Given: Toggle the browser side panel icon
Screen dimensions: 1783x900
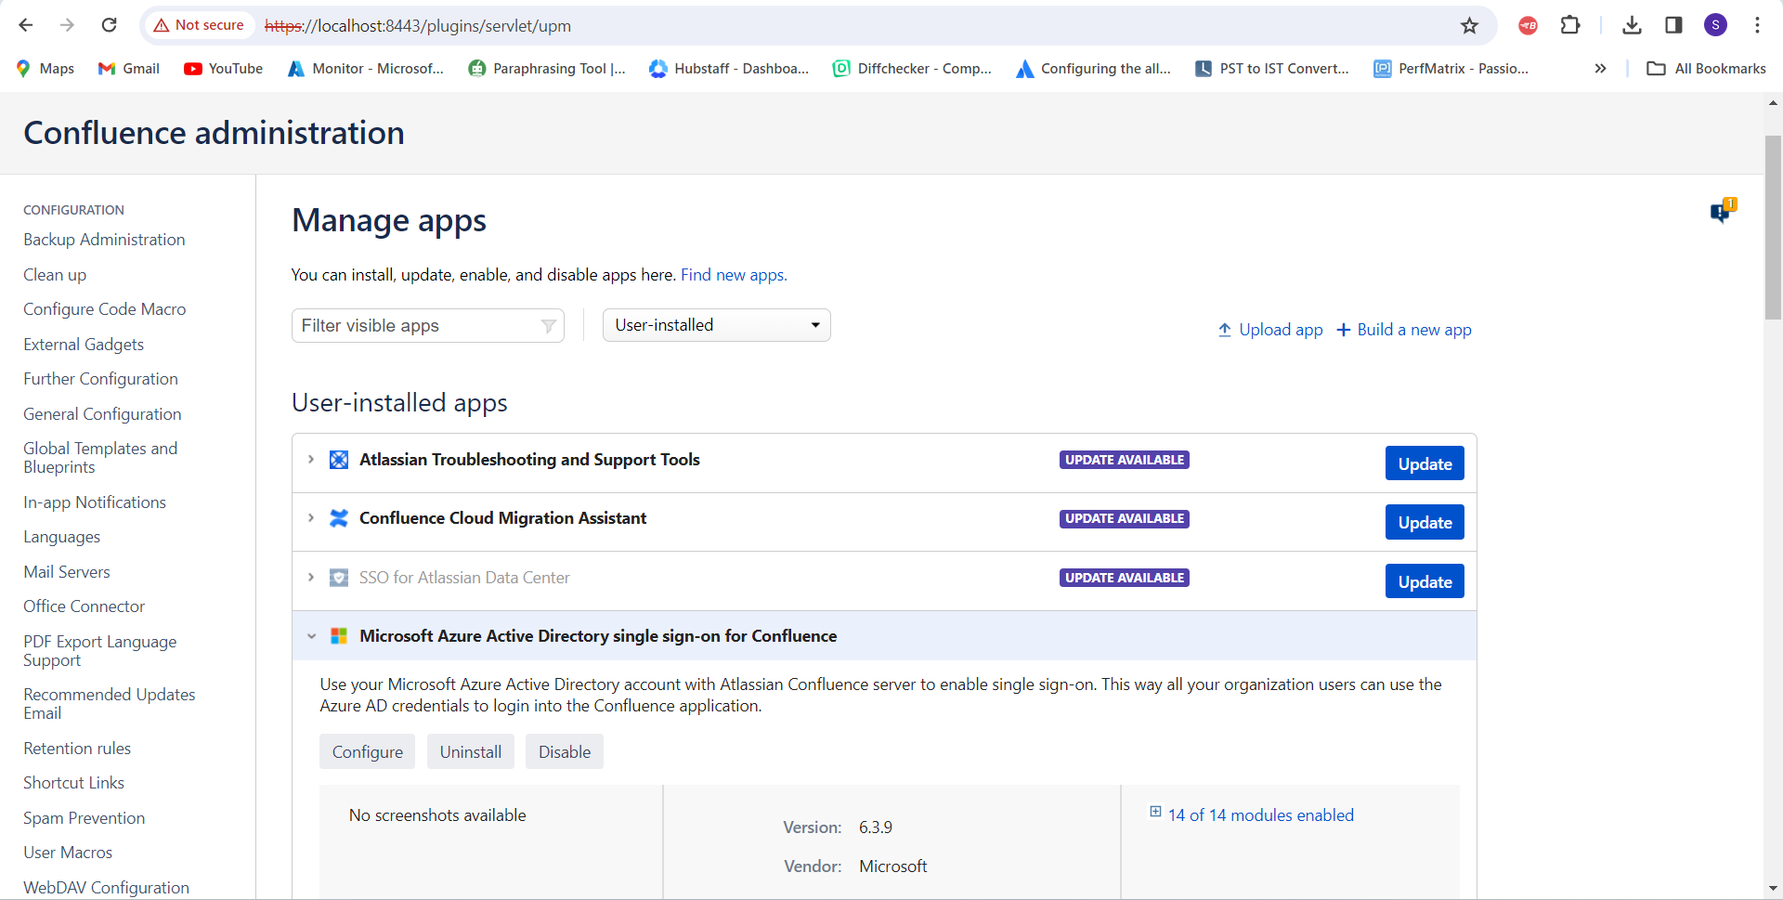Looking at the screenshot, I should click(x=1674, y=25).
